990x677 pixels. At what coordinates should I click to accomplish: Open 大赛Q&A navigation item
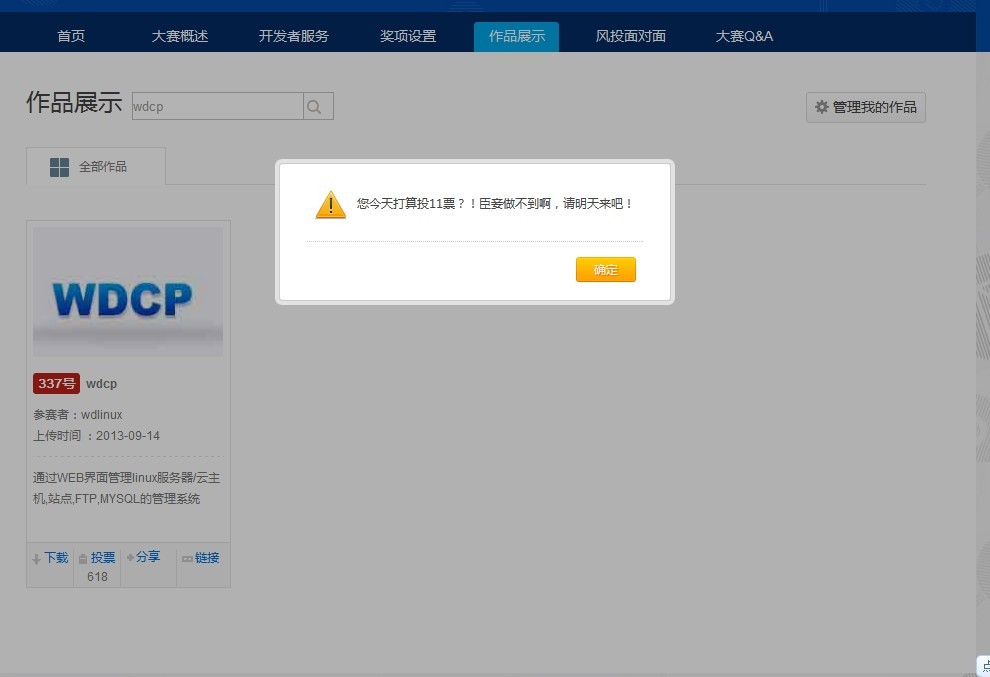744,37
